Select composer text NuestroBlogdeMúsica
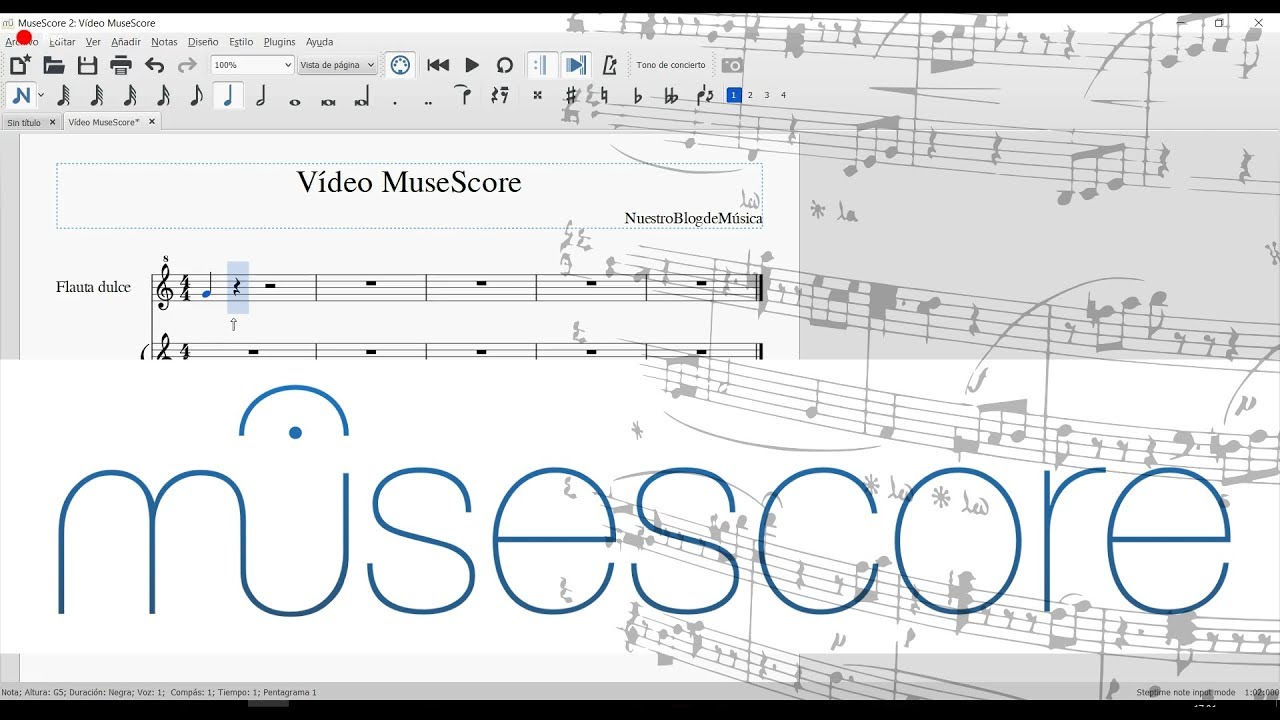1280x720 pixels. [693, 218]
